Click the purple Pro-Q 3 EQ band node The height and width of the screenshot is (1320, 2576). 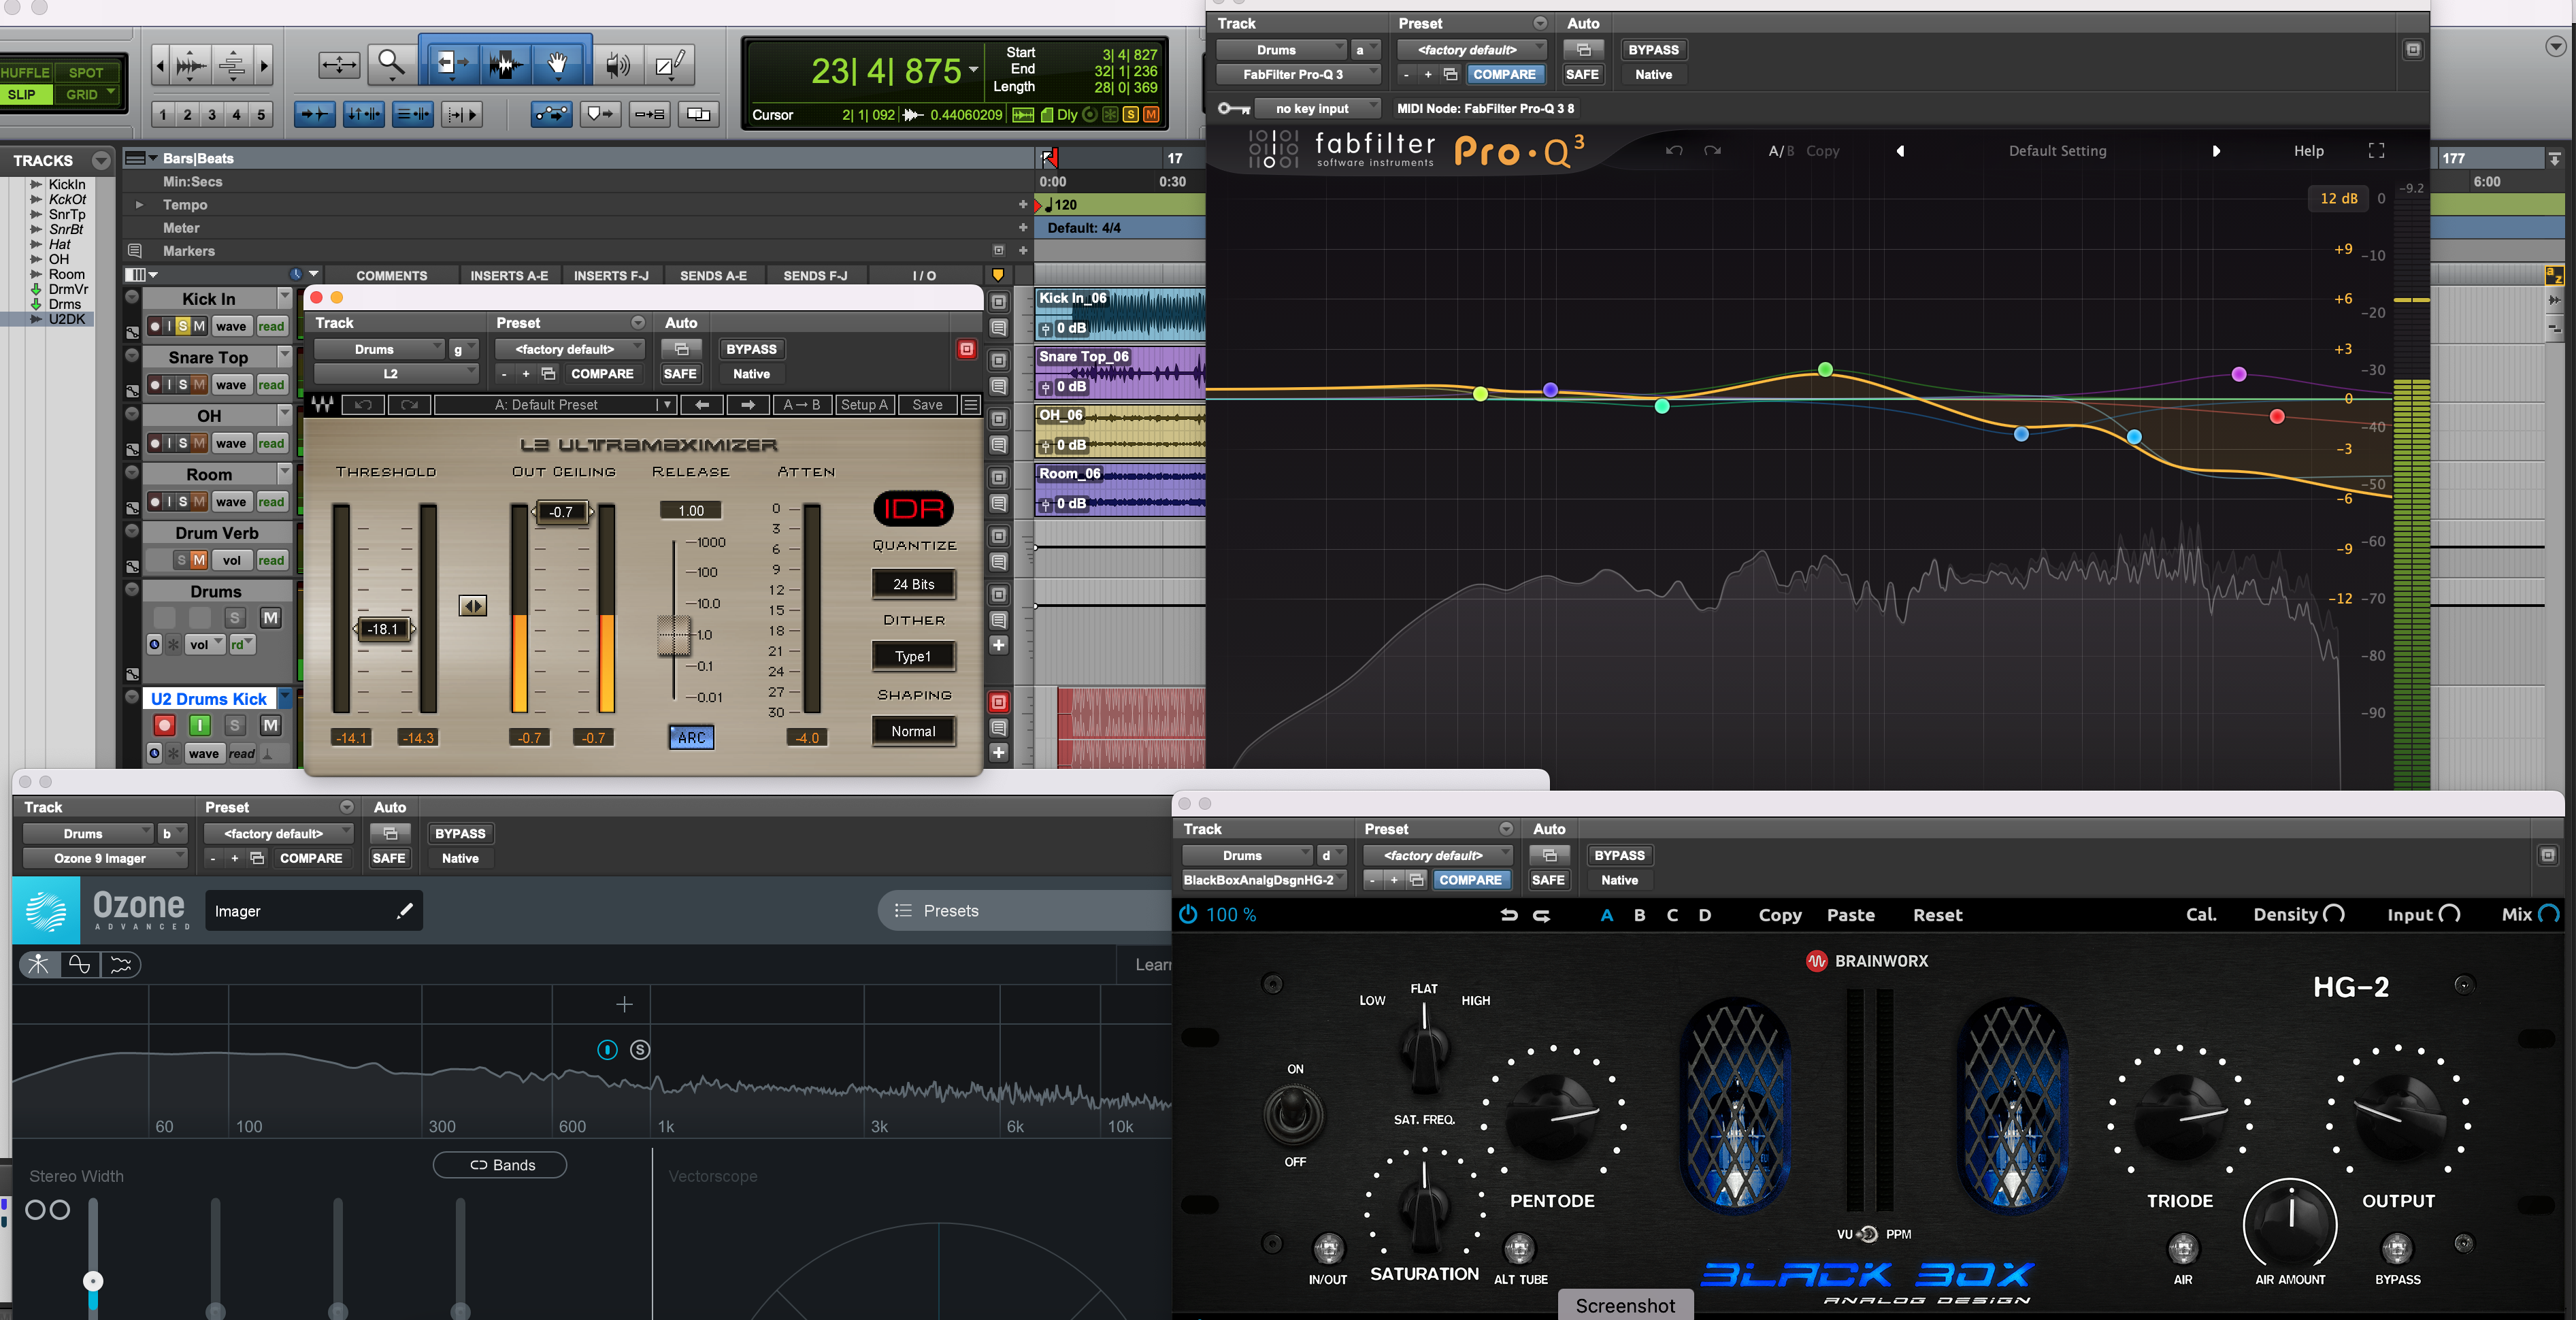click(2238, 374)
